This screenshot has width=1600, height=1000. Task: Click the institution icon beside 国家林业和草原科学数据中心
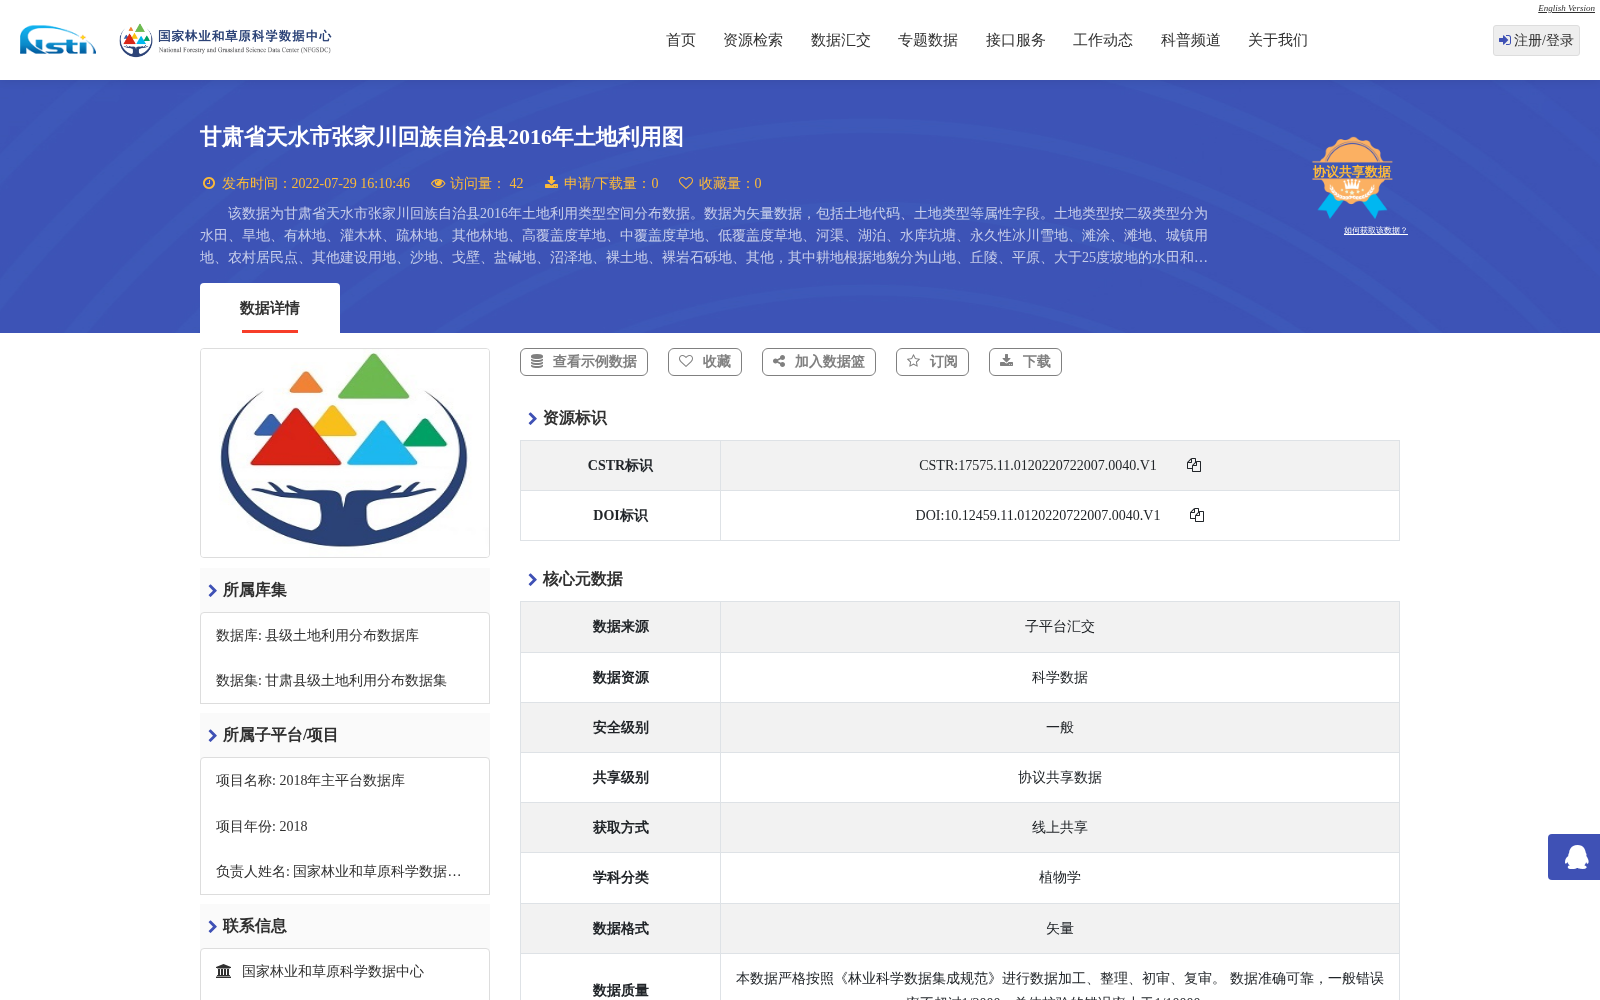pos(224,971)
